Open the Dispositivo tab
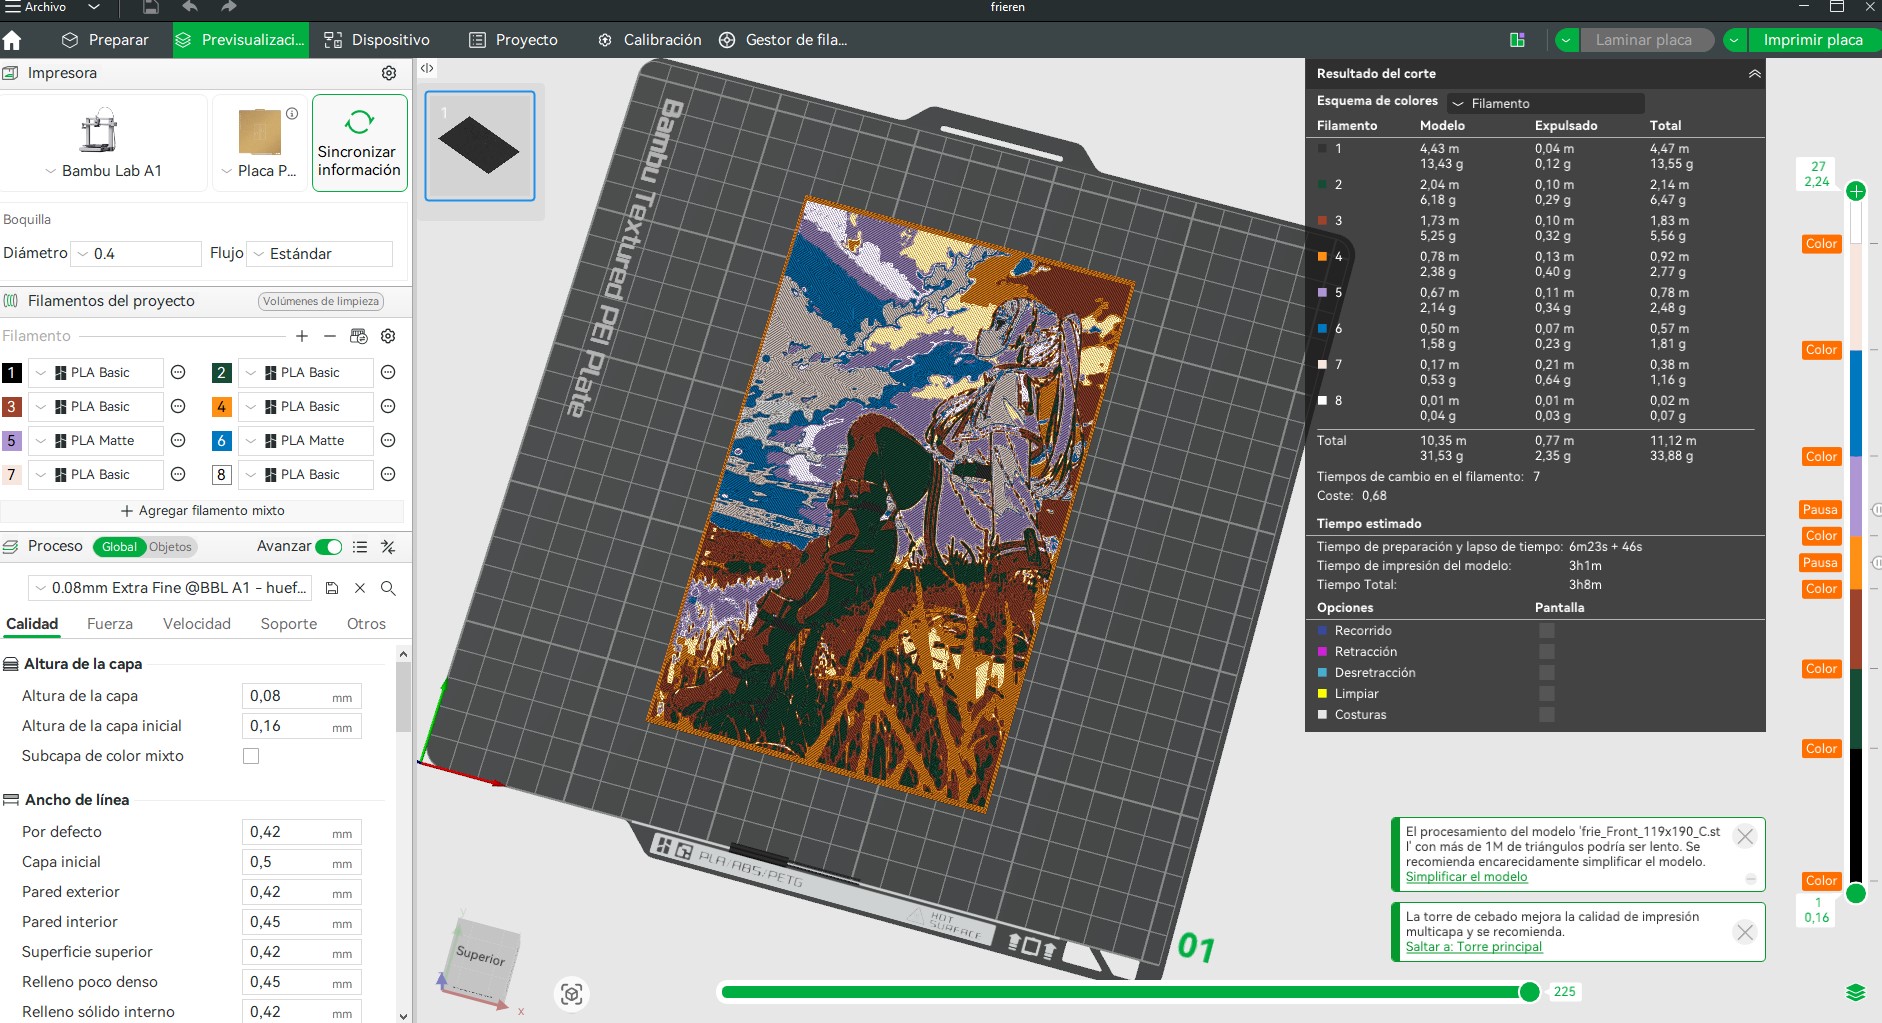 (377, 40)
